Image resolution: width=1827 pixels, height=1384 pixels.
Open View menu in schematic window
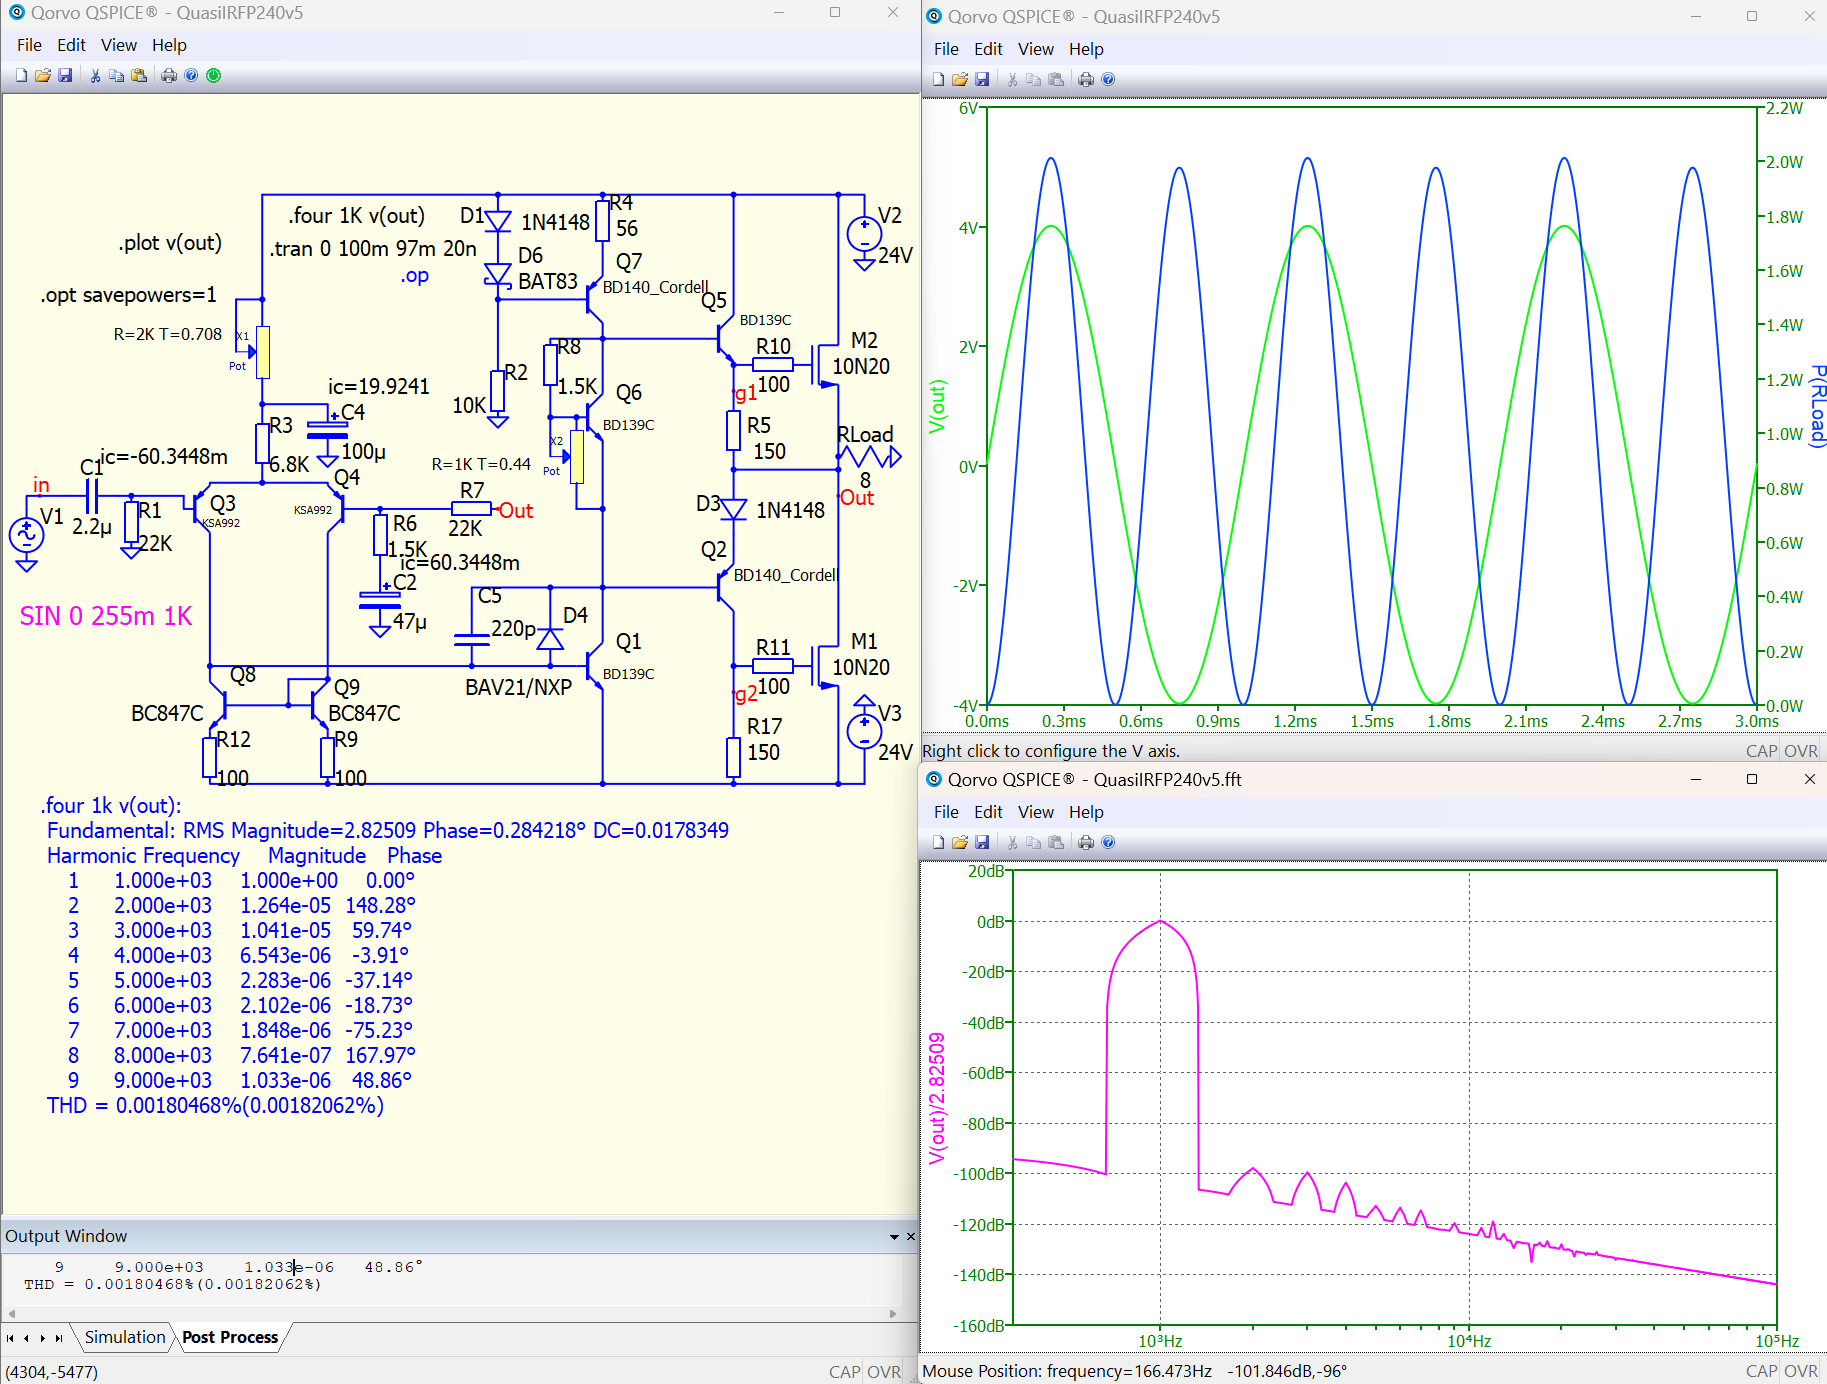point(119,45)
